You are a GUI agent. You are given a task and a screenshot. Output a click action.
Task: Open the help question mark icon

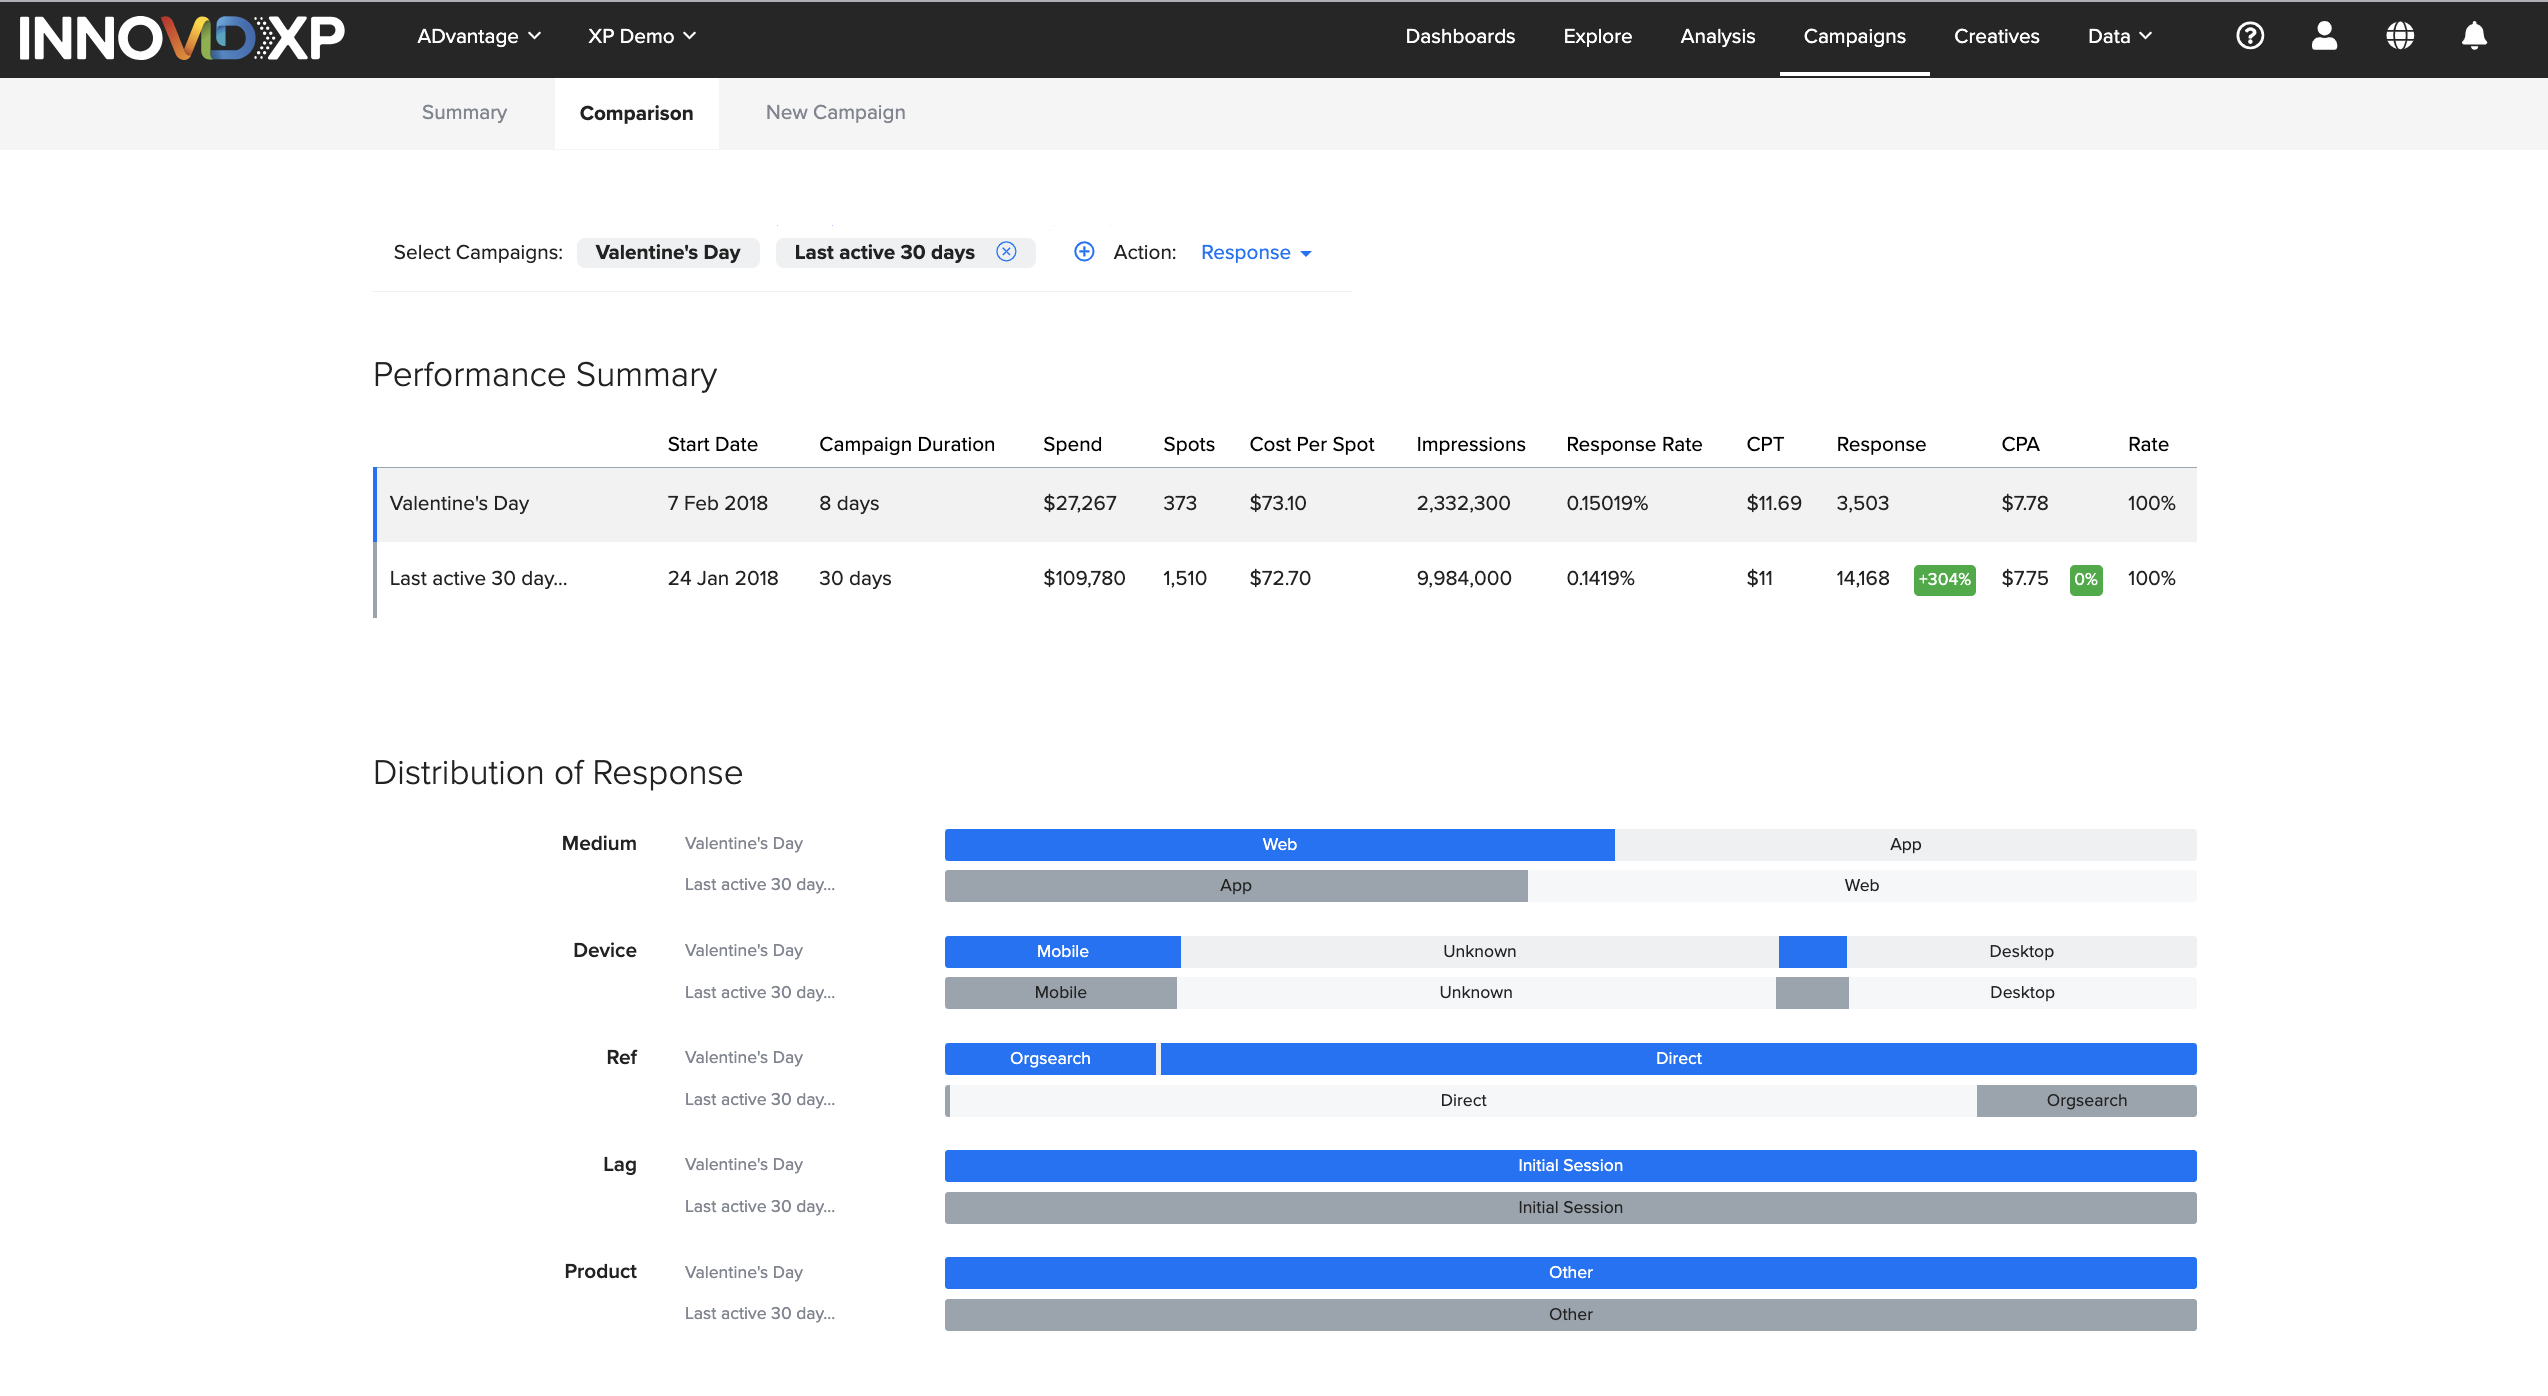tap(2250, 36)
